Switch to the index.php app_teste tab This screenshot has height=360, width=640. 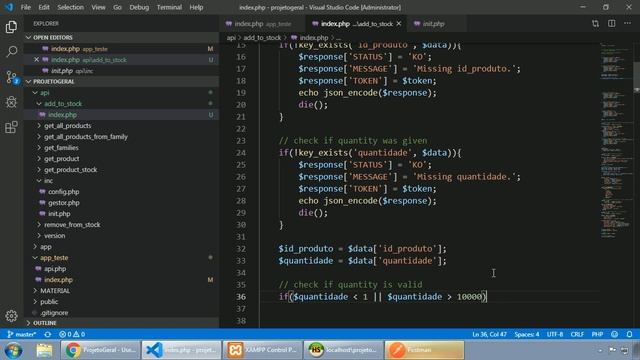click(262, 24)
